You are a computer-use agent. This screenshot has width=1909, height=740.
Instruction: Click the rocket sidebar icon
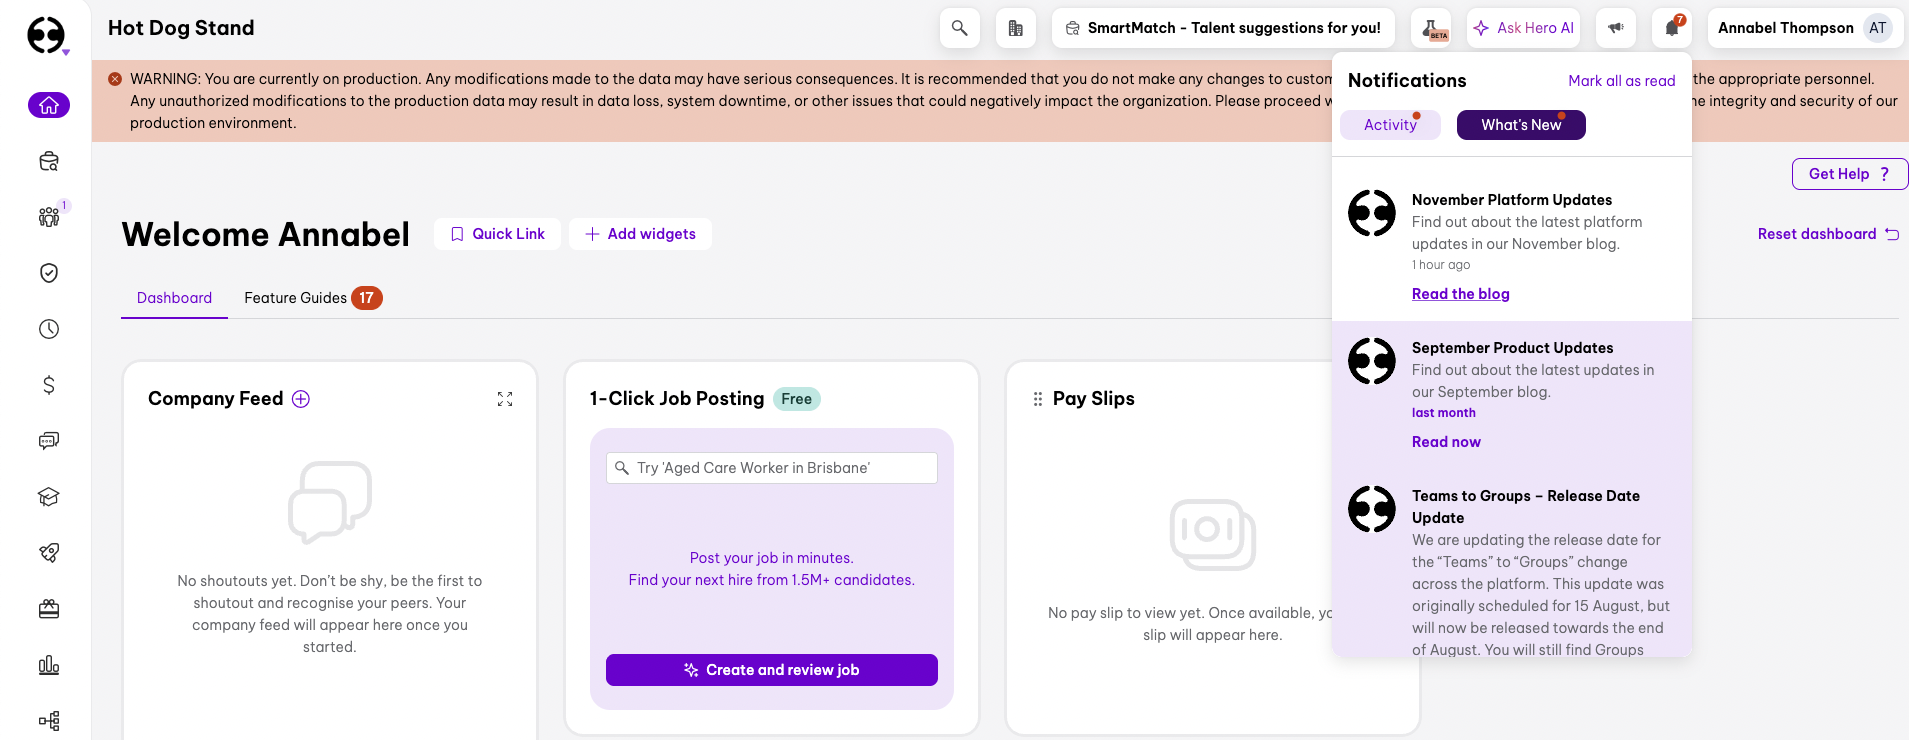49,553
